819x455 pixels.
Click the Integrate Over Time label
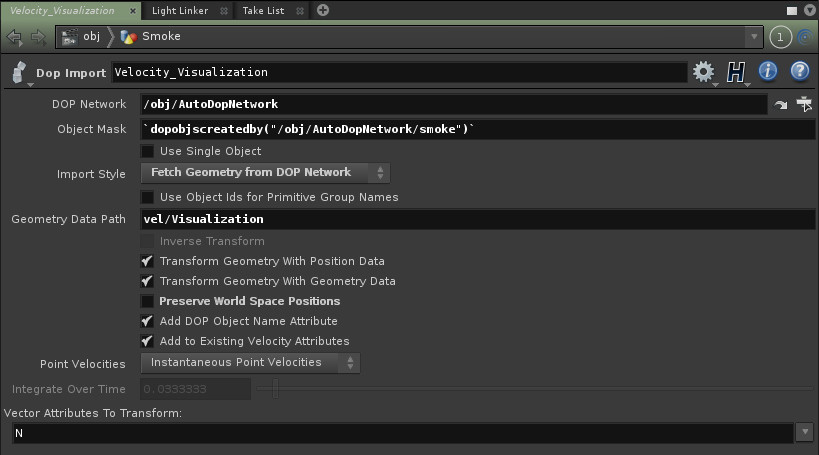click(68, 390)
